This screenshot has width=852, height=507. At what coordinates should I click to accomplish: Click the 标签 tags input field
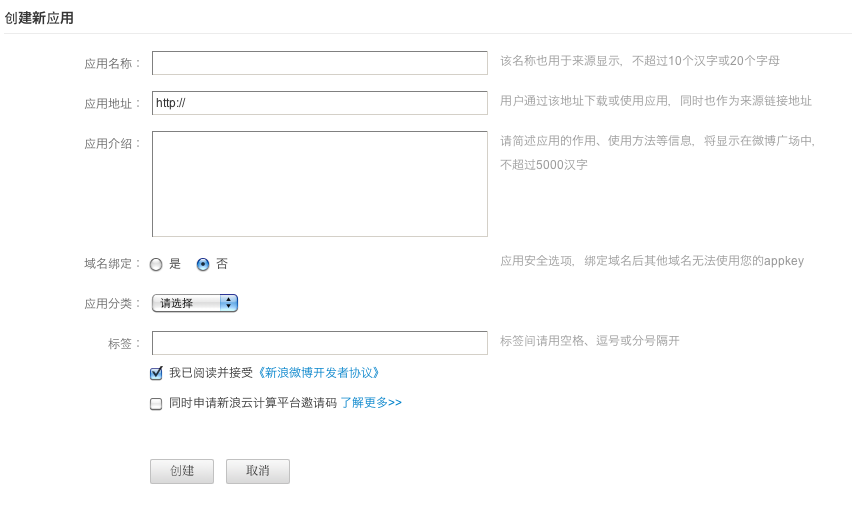319,343
